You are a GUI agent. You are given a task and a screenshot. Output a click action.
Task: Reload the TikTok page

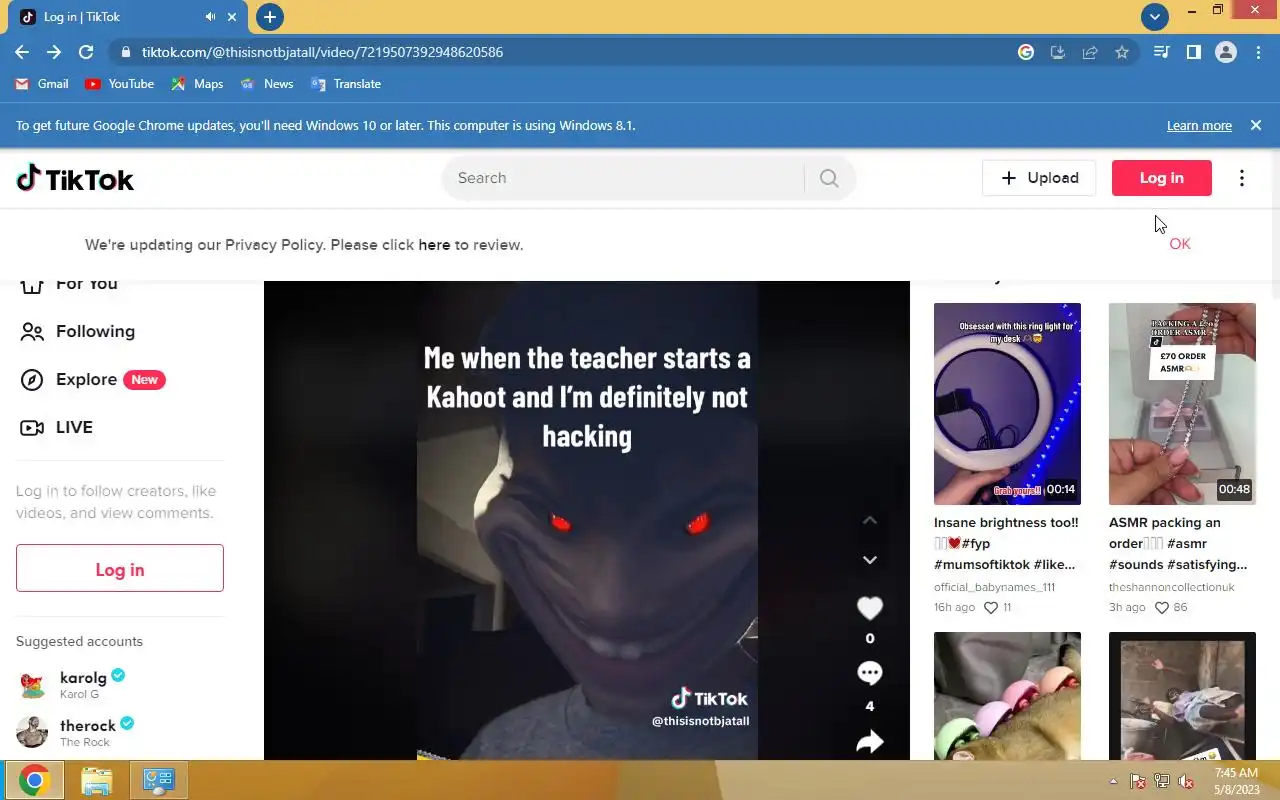(x=86, y=52)
